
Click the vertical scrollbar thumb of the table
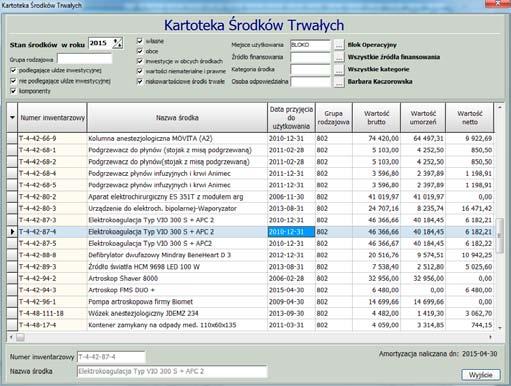[x=499, y=236]
